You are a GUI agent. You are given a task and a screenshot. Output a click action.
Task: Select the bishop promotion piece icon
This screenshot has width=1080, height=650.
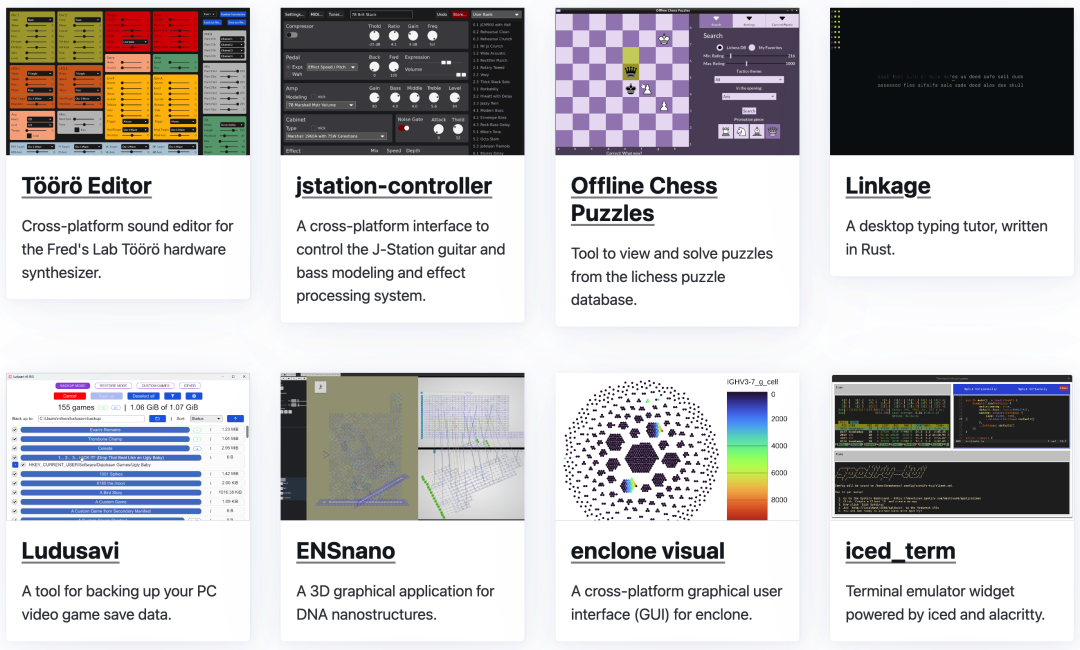click(x=757, y=132)
